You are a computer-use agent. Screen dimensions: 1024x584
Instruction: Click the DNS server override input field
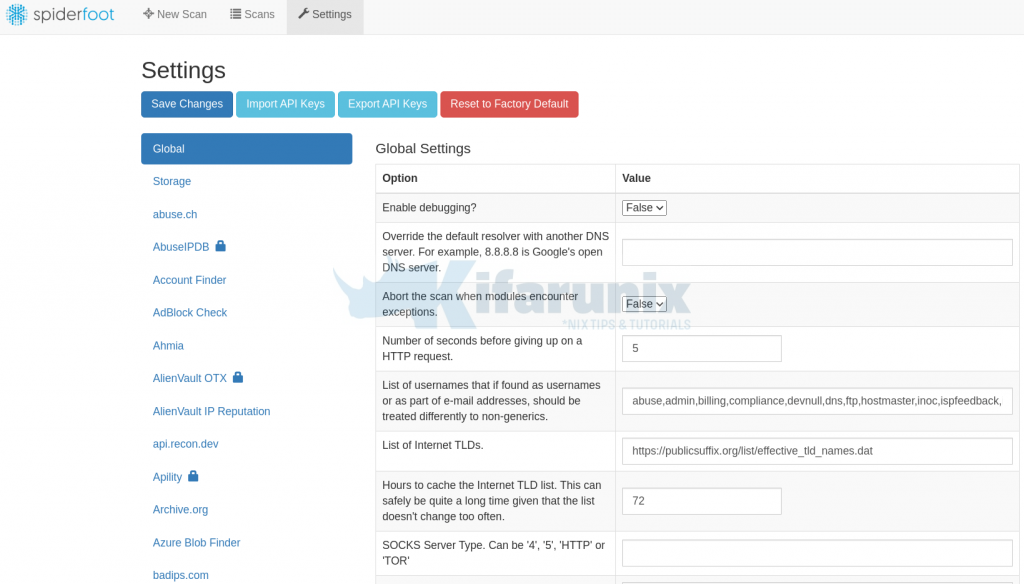click(x=817, y=252)
